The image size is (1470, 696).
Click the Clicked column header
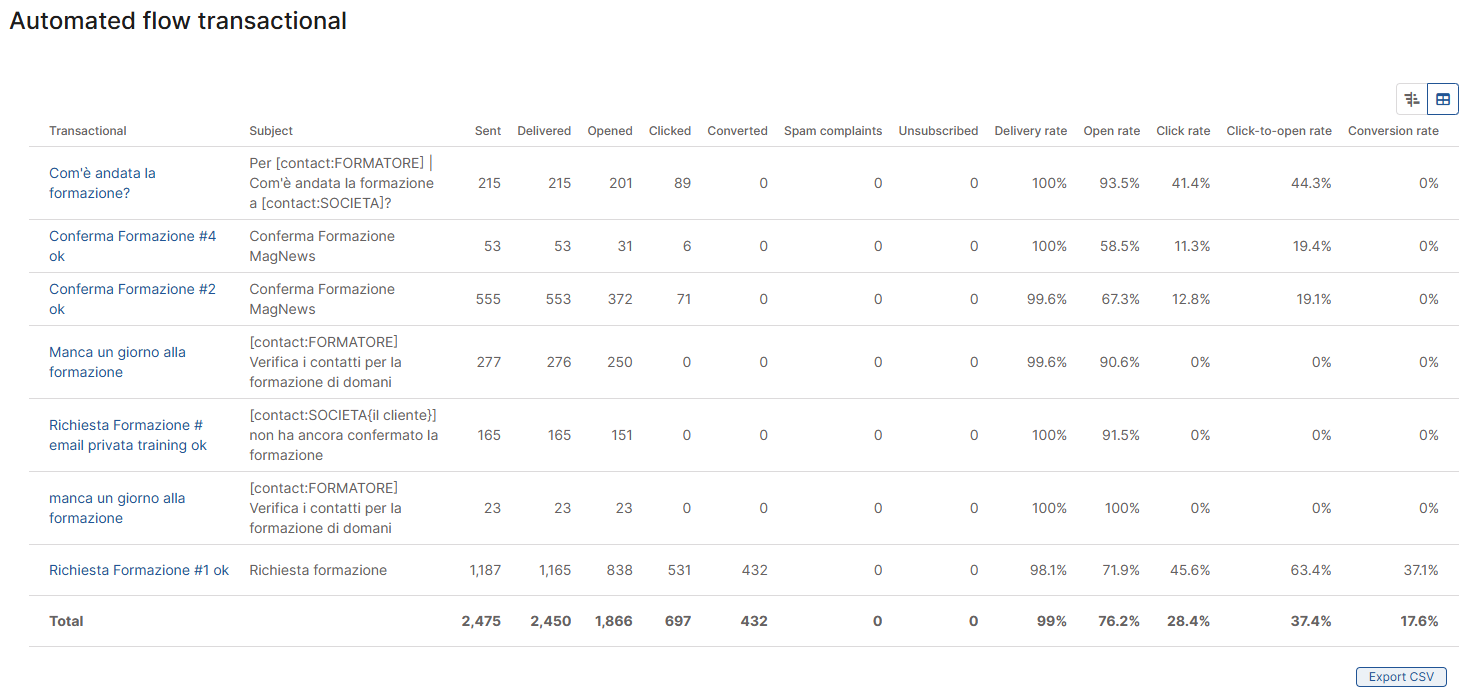(670, 131)
